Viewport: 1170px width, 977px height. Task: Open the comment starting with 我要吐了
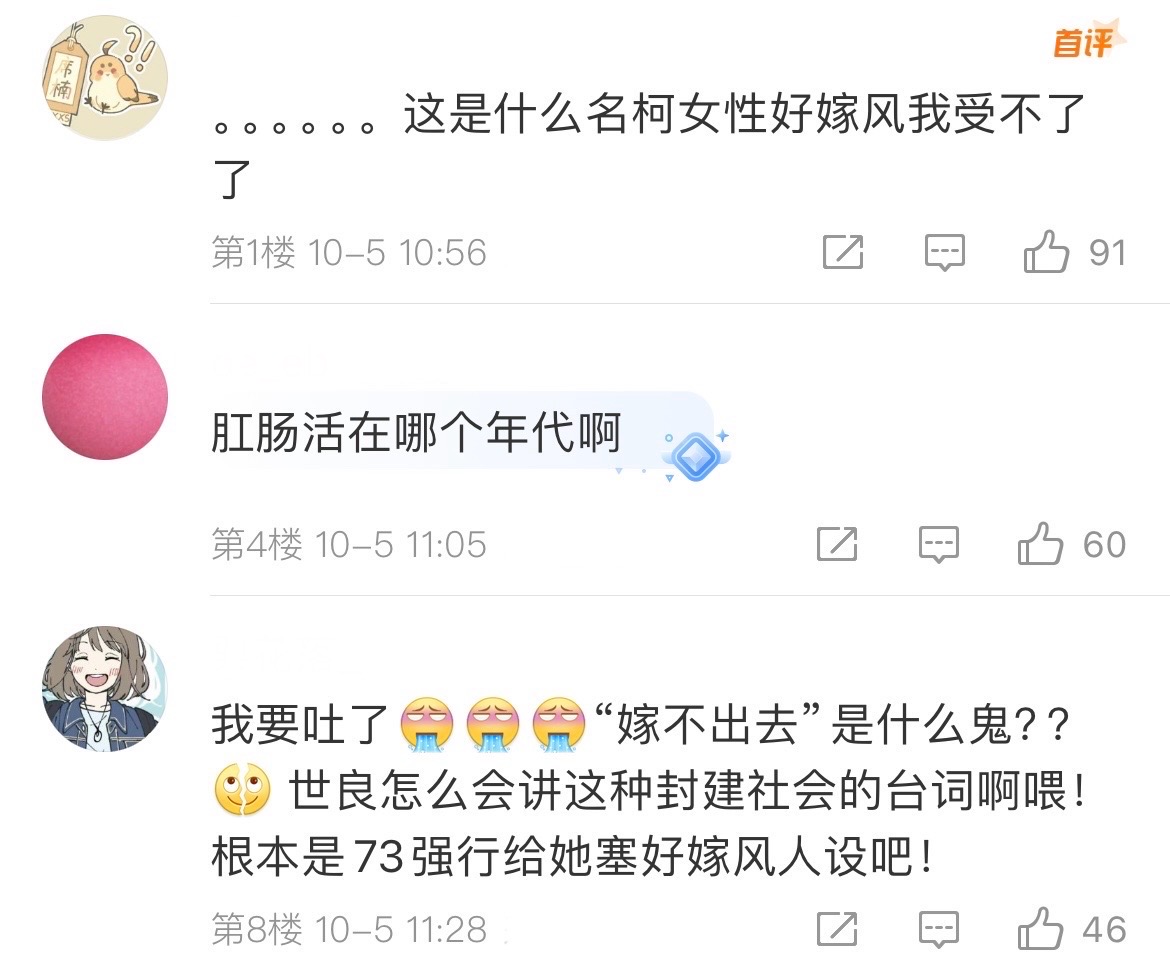pos(648,791)
